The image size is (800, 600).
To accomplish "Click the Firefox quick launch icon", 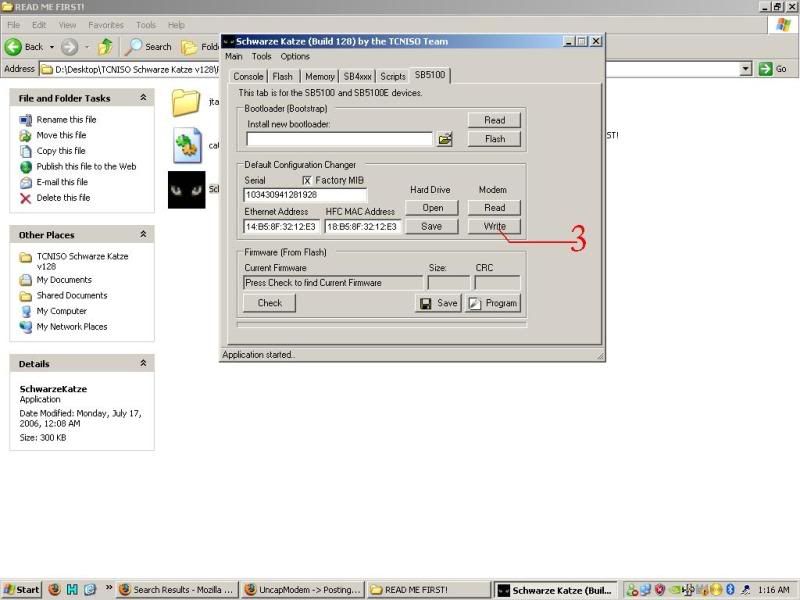I will click(x=54, y=590).
